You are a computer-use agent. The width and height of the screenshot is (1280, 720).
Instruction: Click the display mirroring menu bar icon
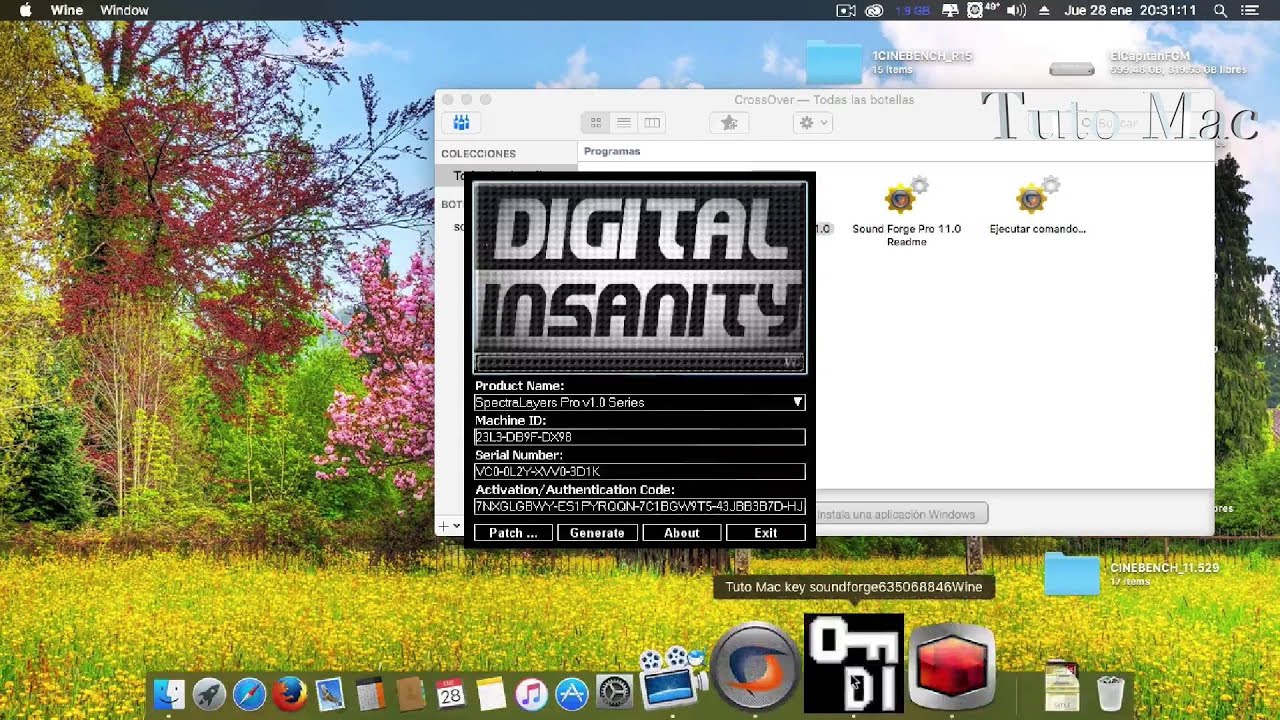[x=949, y=10]
